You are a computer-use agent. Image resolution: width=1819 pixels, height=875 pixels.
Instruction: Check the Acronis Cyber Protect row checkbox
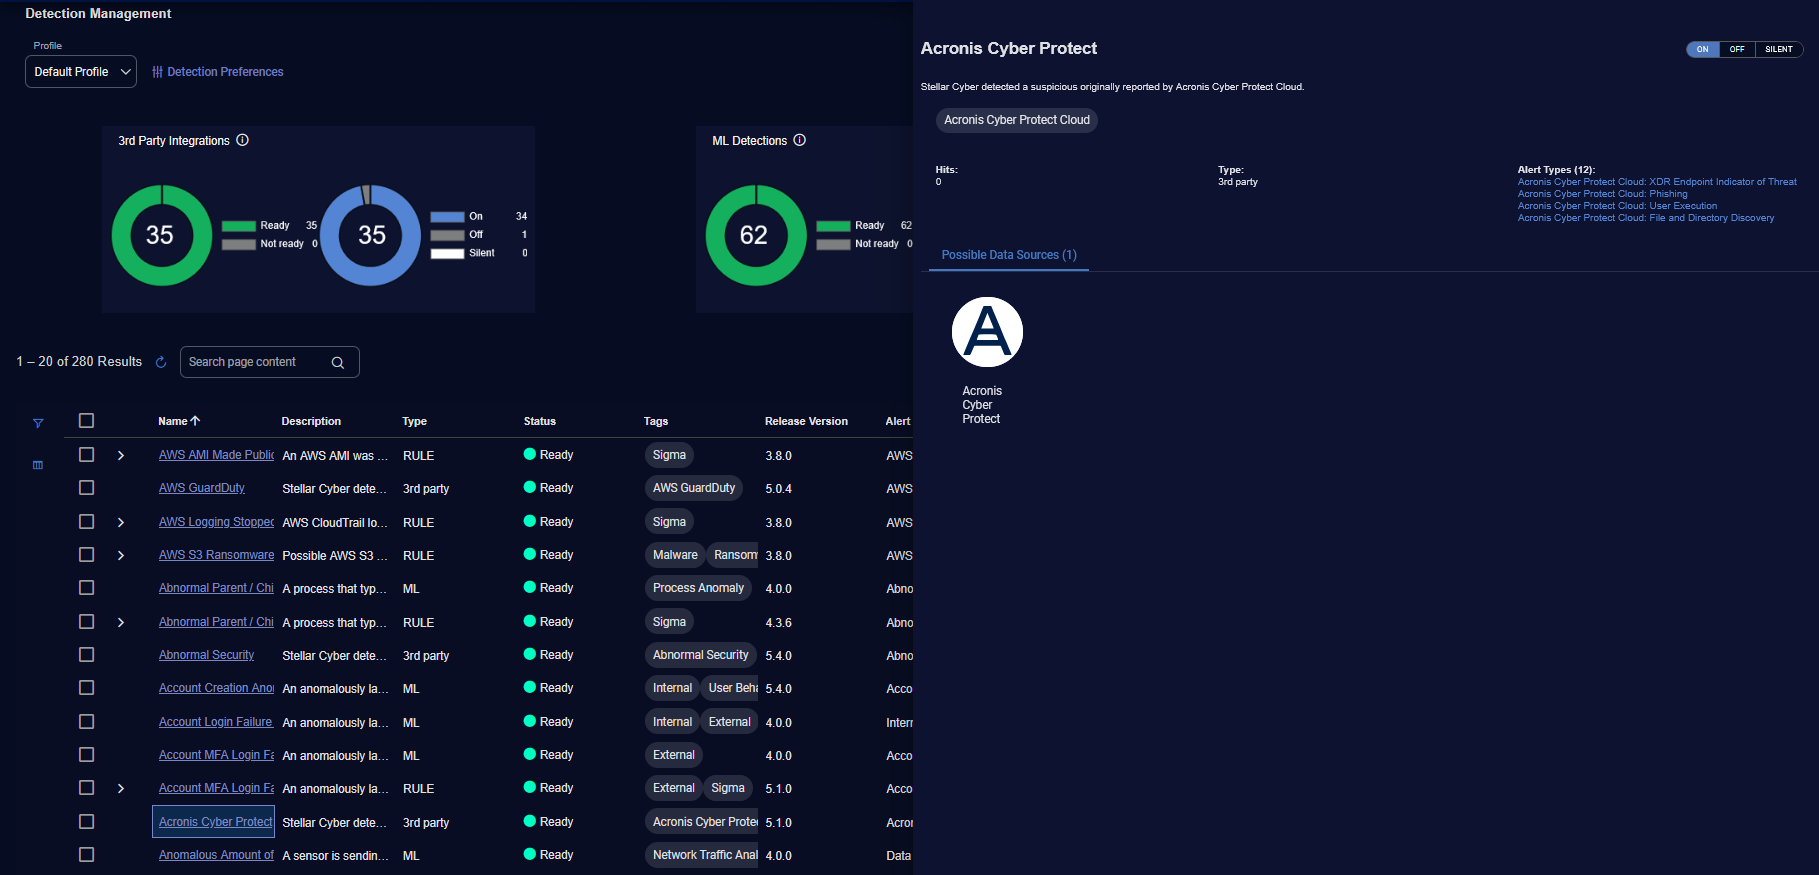coord(86,821)
